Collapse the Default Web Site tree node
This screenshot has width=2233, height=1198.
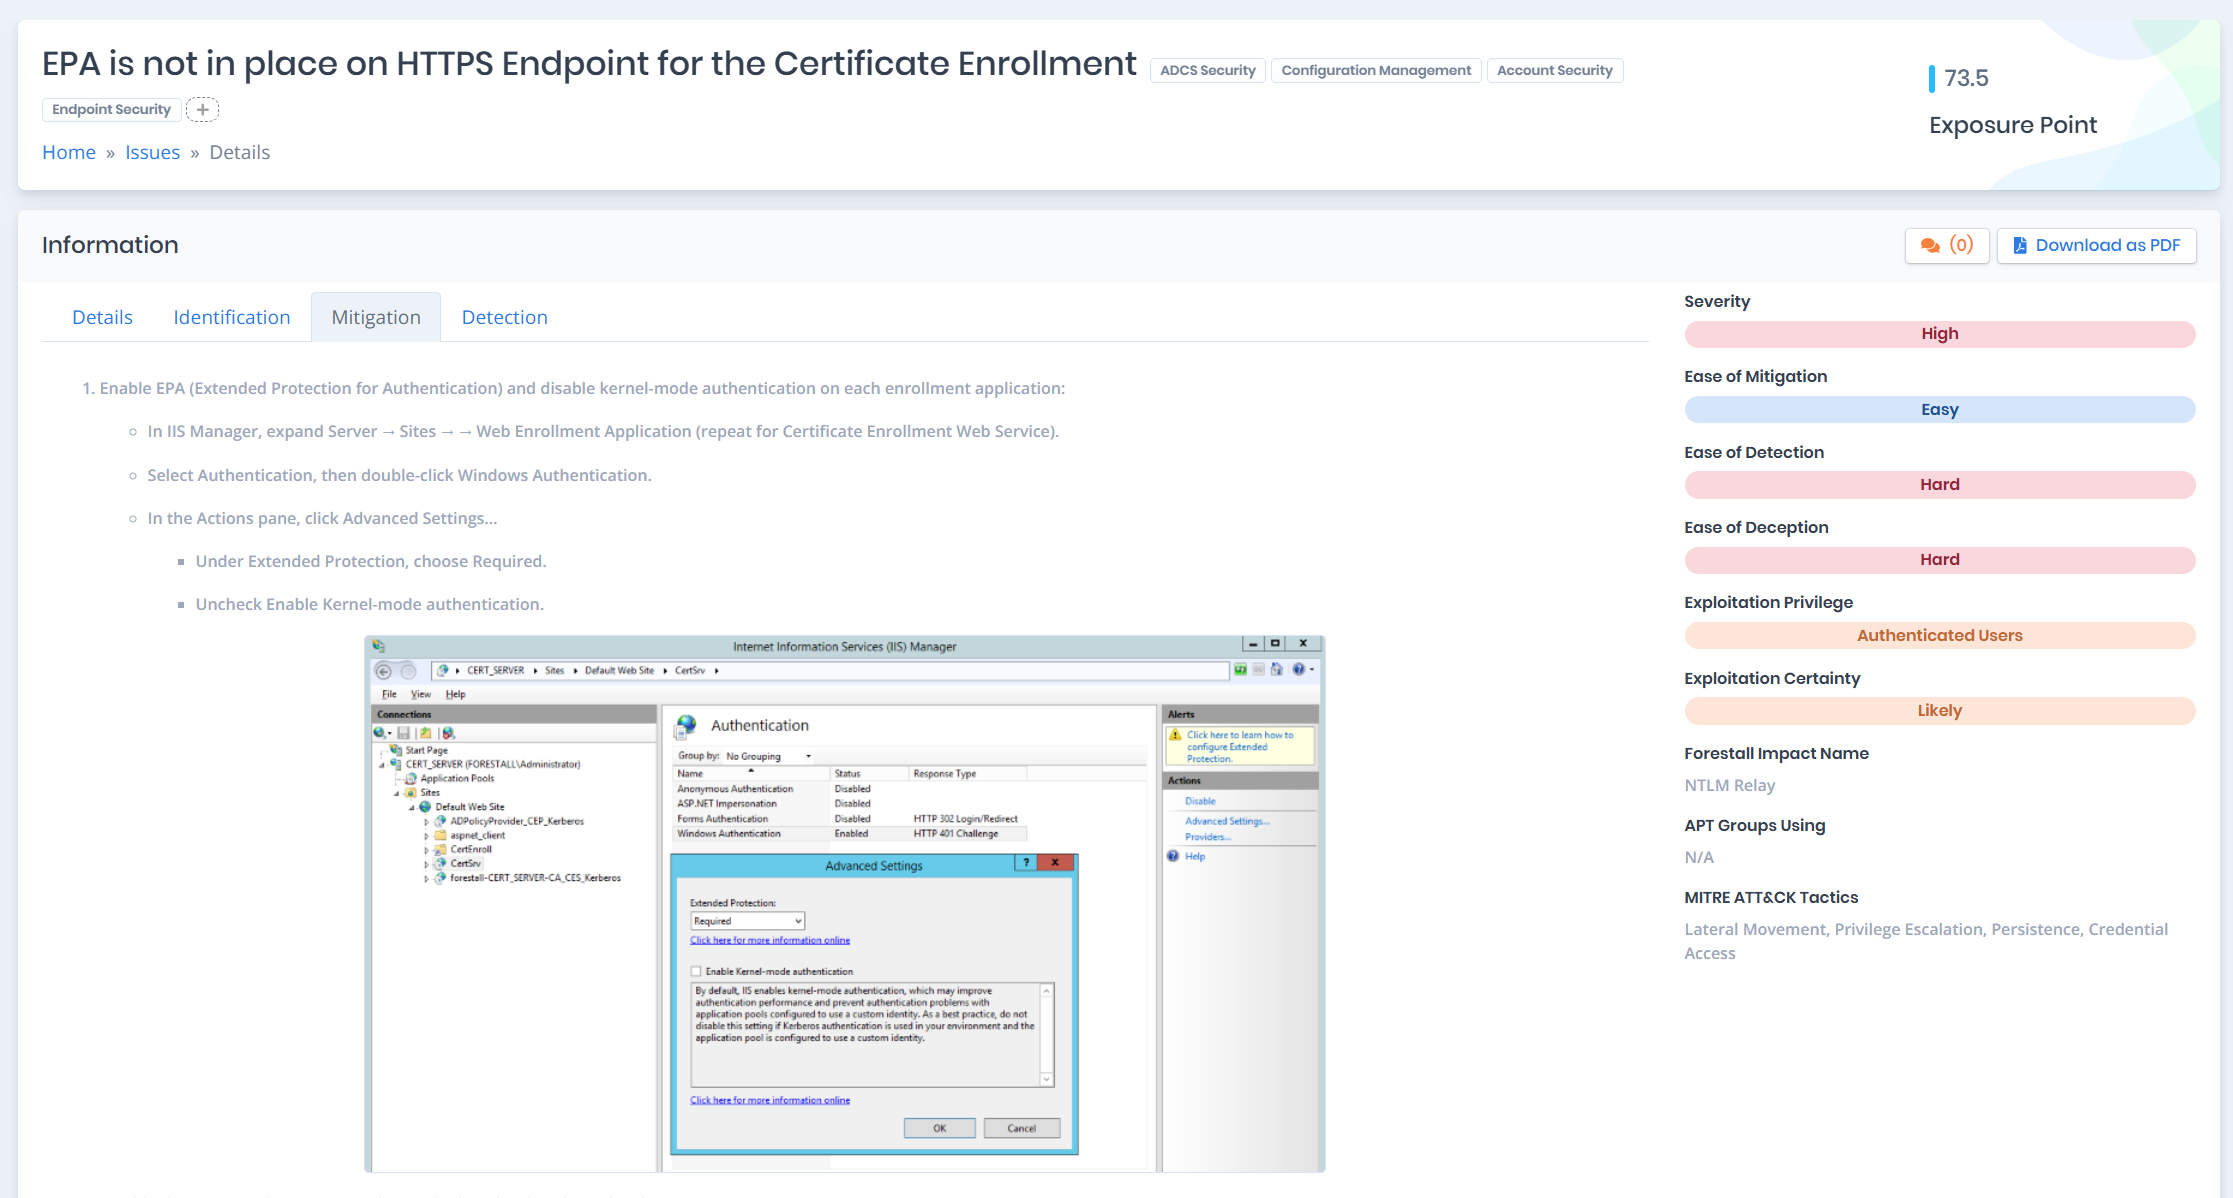tap(411, 807)
